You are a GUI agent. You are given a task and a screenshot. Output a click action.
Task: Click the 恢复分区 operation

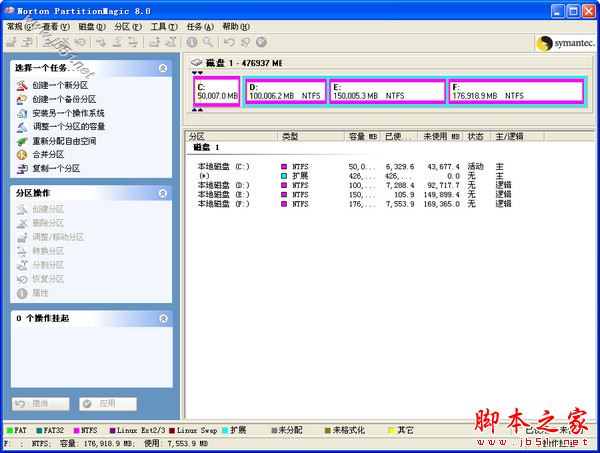[x=40, y=279]
